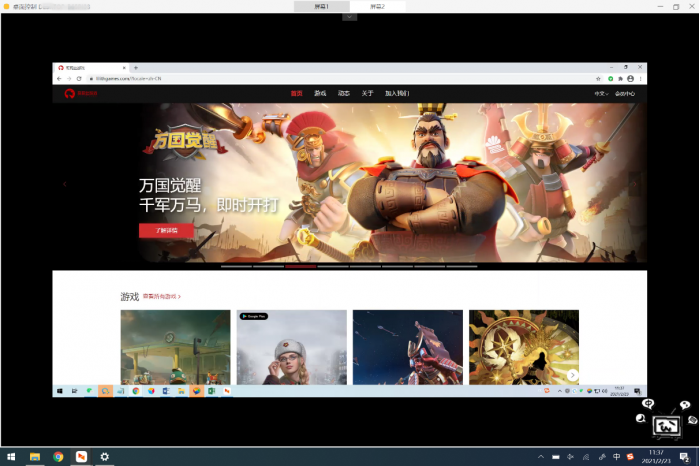Viewport: 700px width, 466px height.
Task: Toggle the 中 input method indicator in local tray
Action: 617,457
